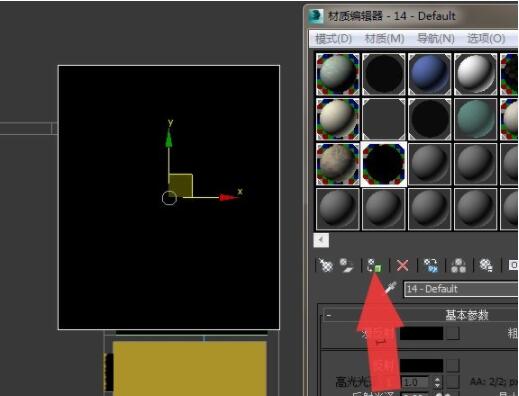The height and width of the screenshot is (396, 519).
Task: Select the empty dark slot in second row
Action: tap(384, 119)
